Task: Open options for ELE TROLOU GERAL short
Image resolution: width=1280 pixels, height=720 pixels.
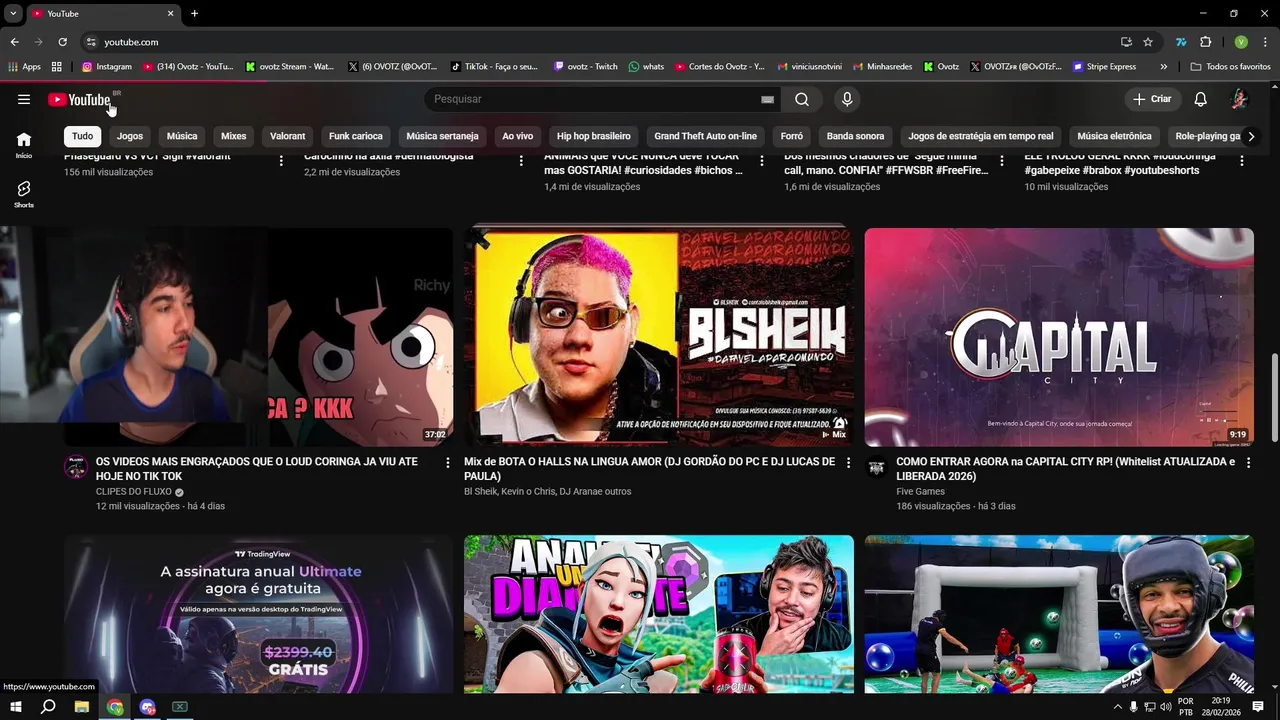Action: (x=1242, y=161)
